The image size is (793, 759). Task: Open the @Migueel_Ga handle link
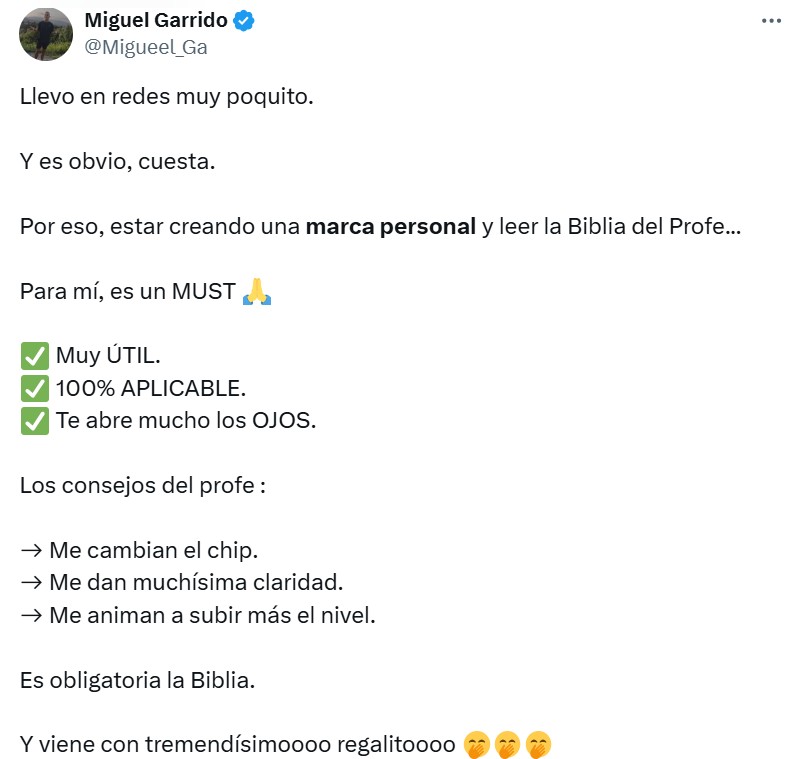click(146, 47)
